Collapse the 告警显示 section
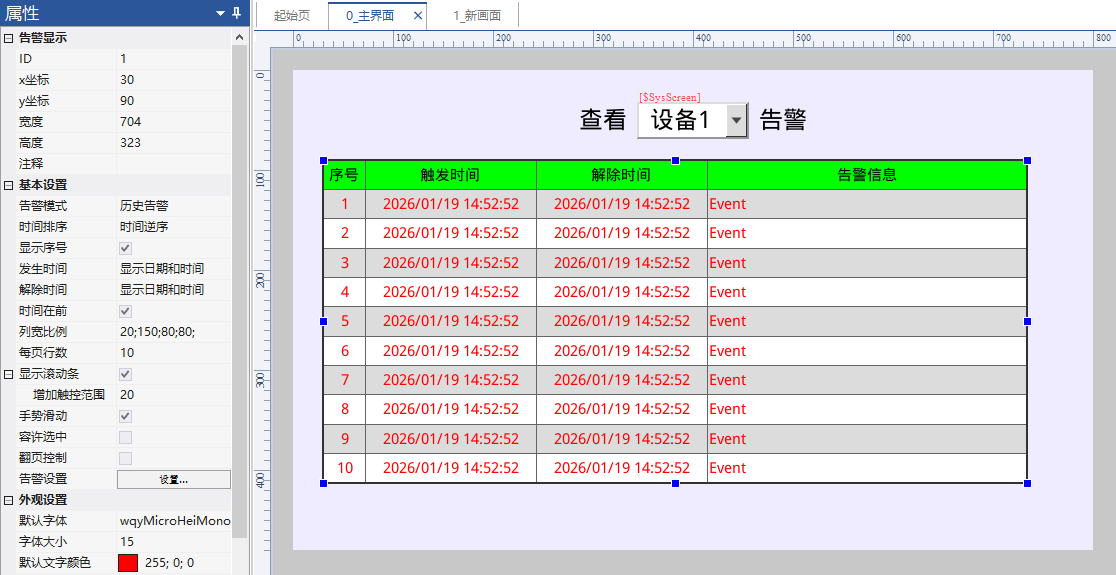The image size is (1116, 575). click(8, 38)
